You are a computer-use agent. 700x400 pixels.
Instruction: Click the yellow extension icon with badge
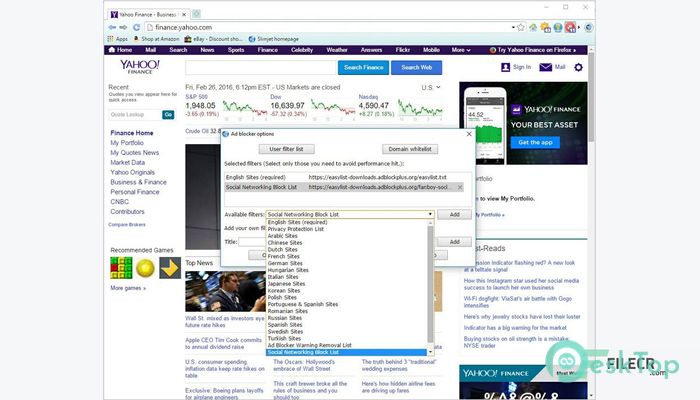pos(545,28)
